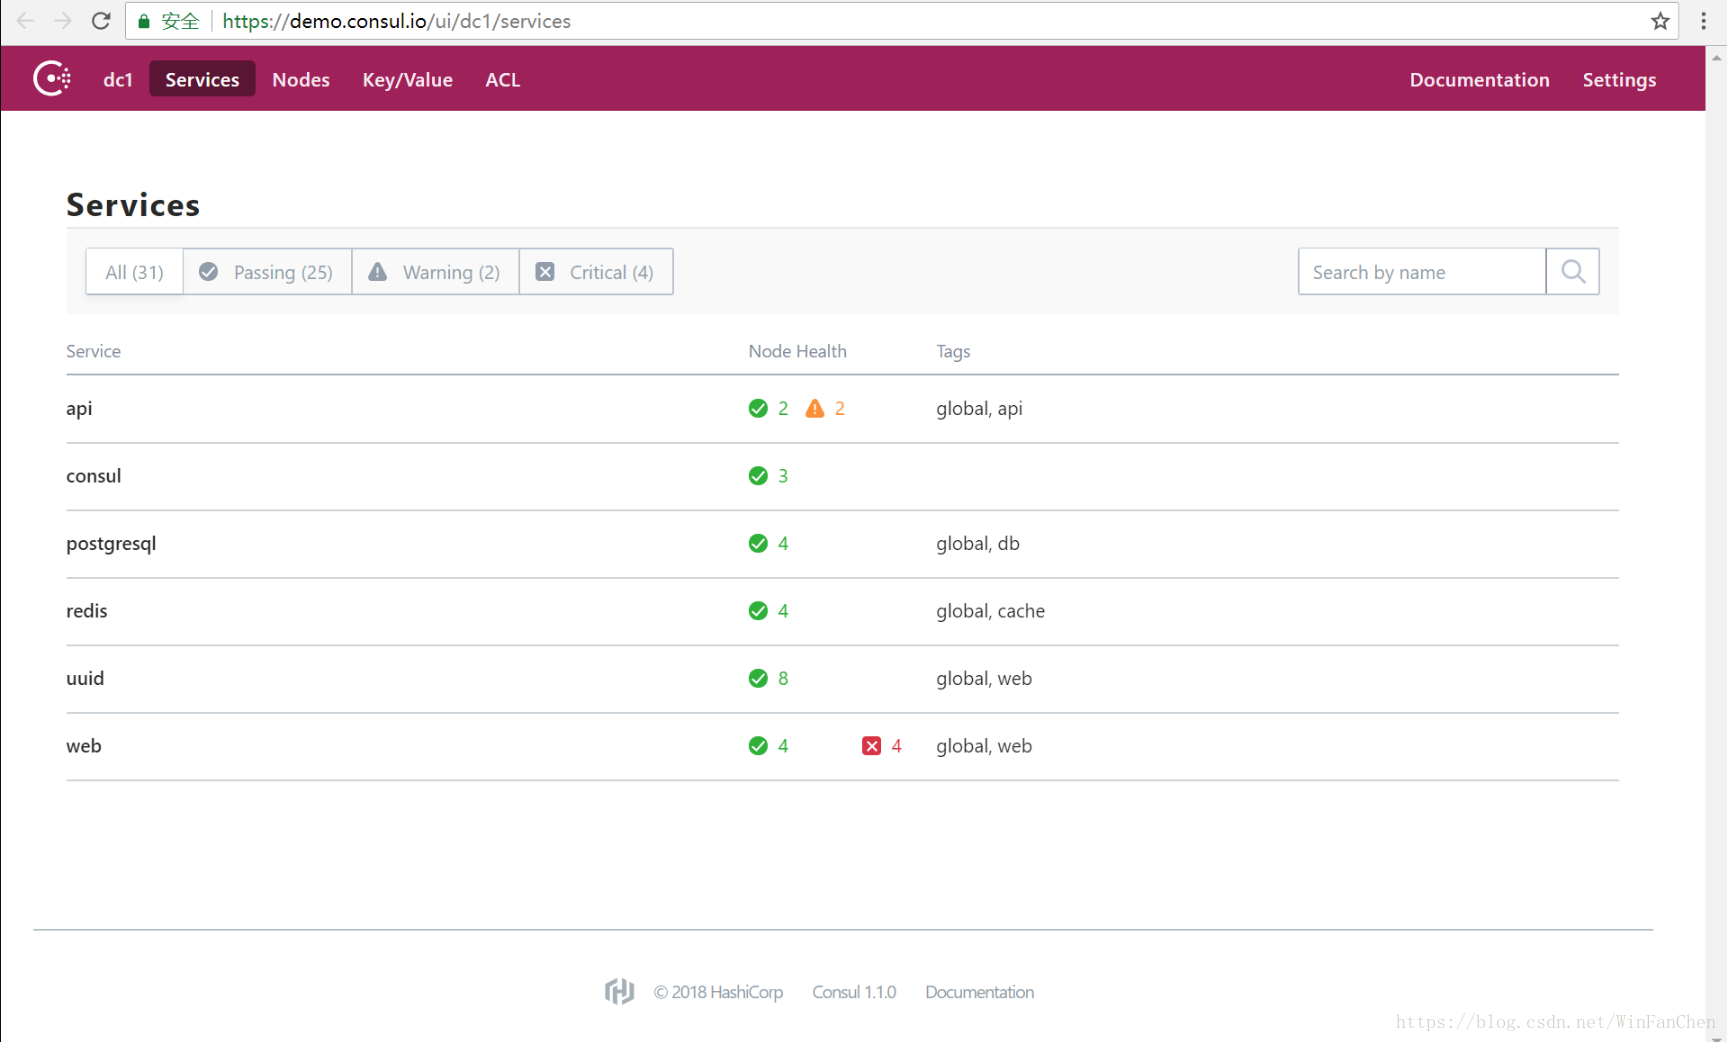Viewport: 1727px width, 1042px height.
Task: Click the search magnifier button
Action: pyautogui.click(x=1572, y=272)
